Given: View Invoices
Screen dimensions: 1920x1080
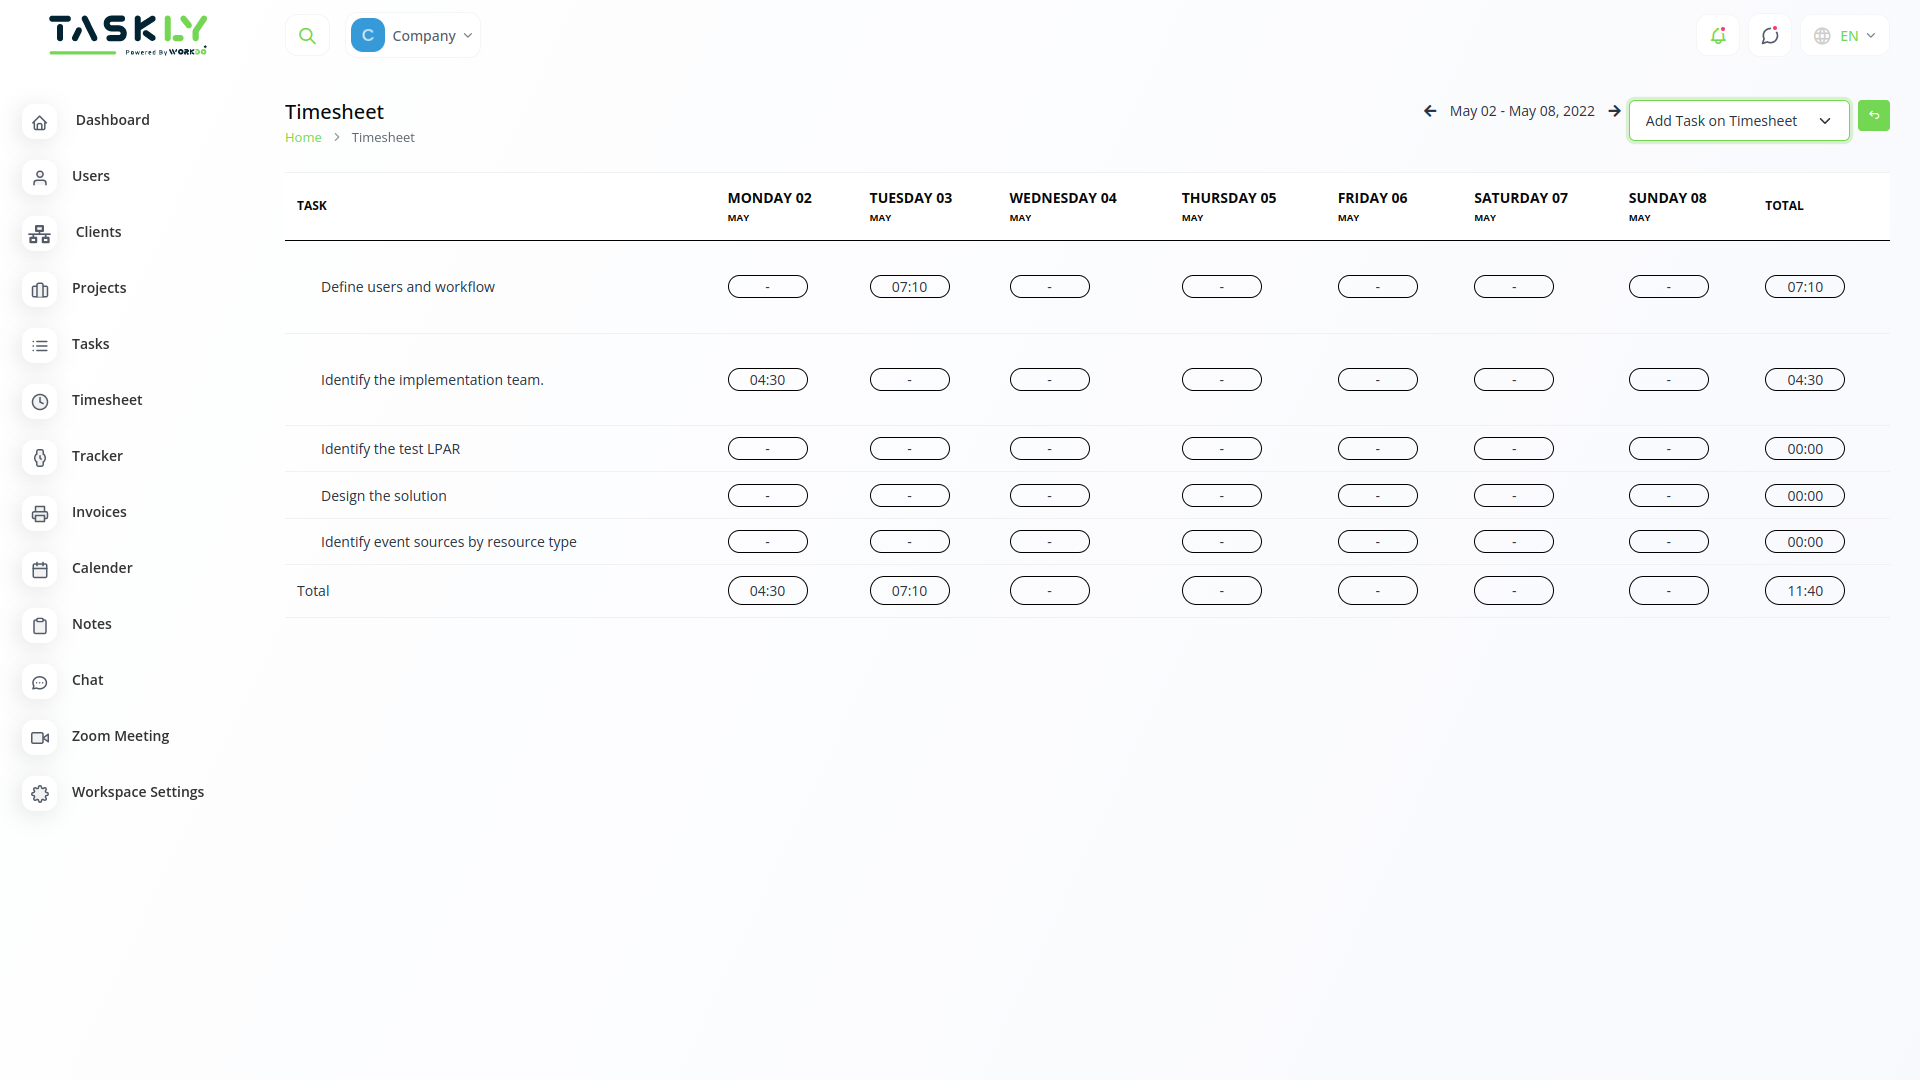Looking at the screenshot, I should (x=99, y=511).
